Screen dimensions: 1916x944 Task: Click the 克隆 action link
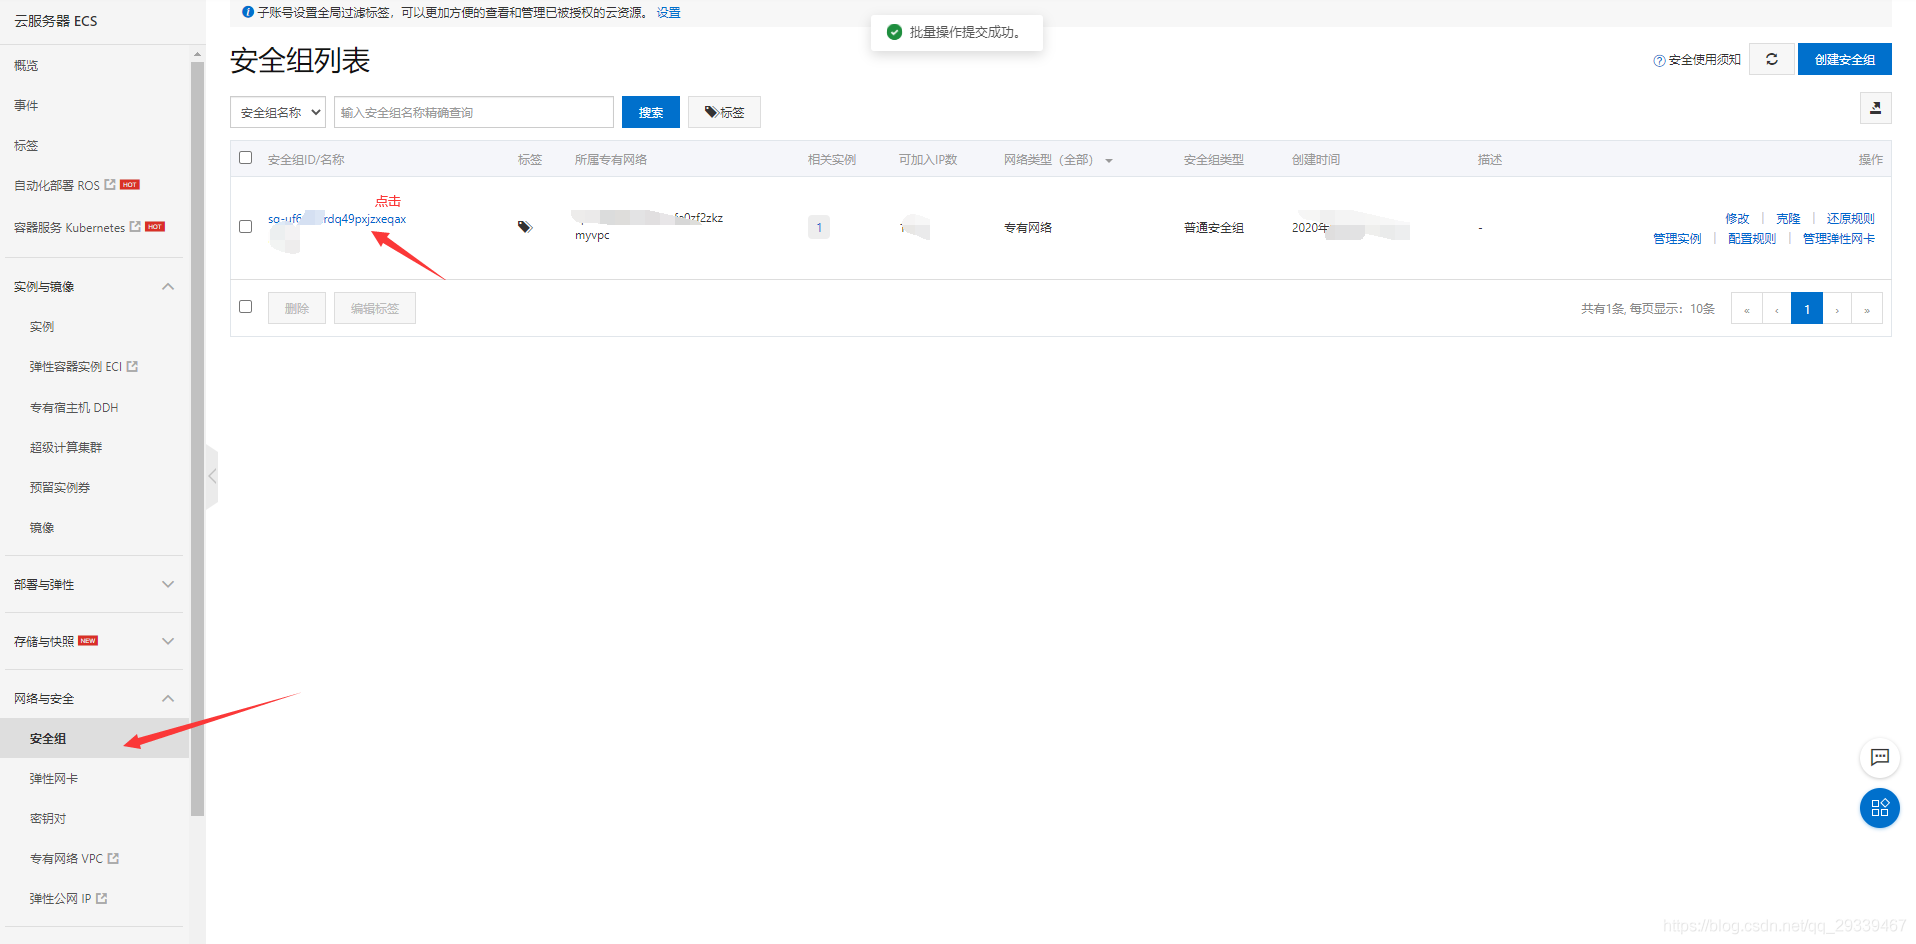pos(1788,218)
